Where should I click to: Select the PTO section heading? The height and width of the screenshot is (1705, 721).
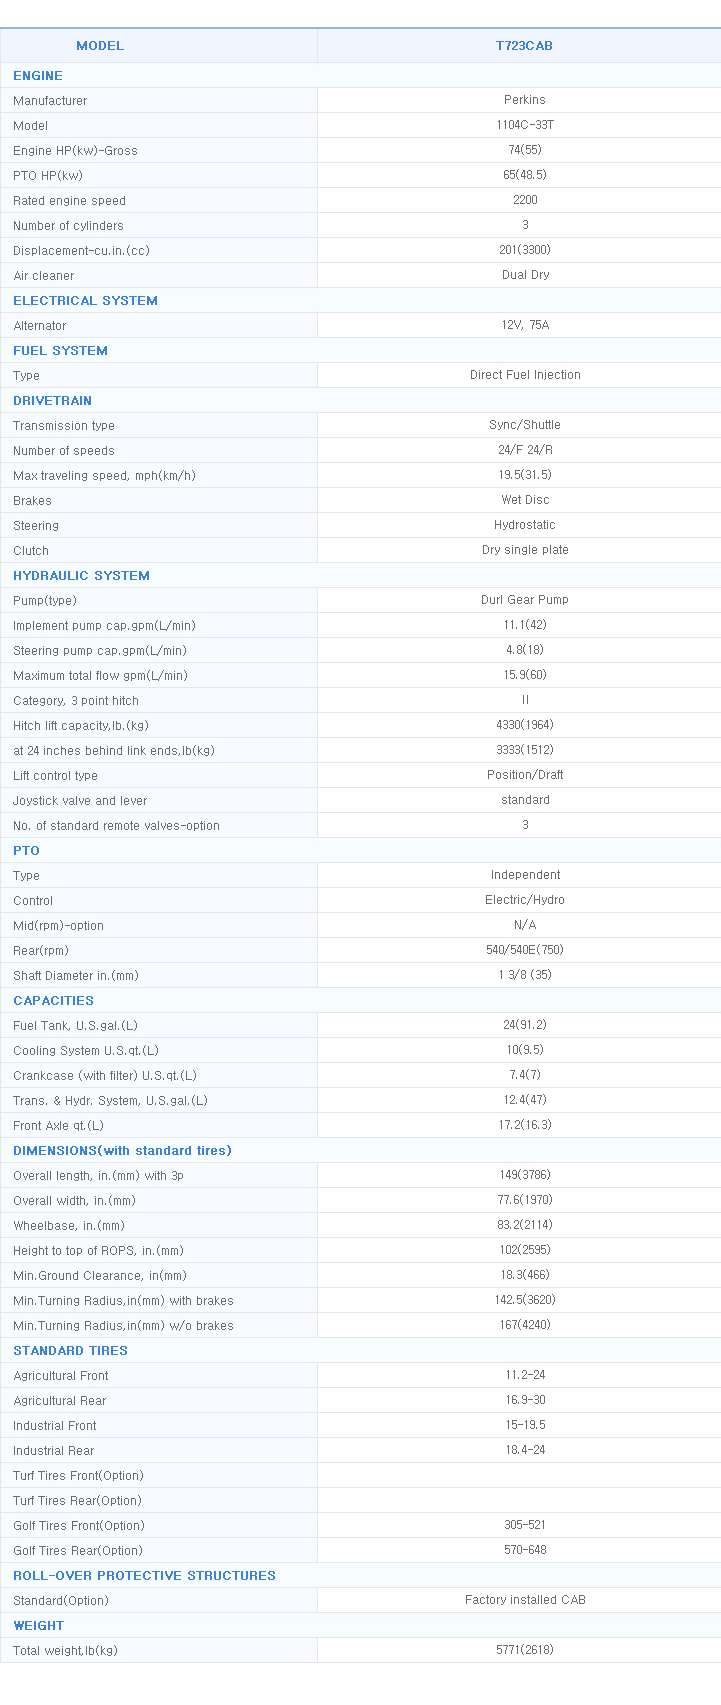(x=26, y=851)
